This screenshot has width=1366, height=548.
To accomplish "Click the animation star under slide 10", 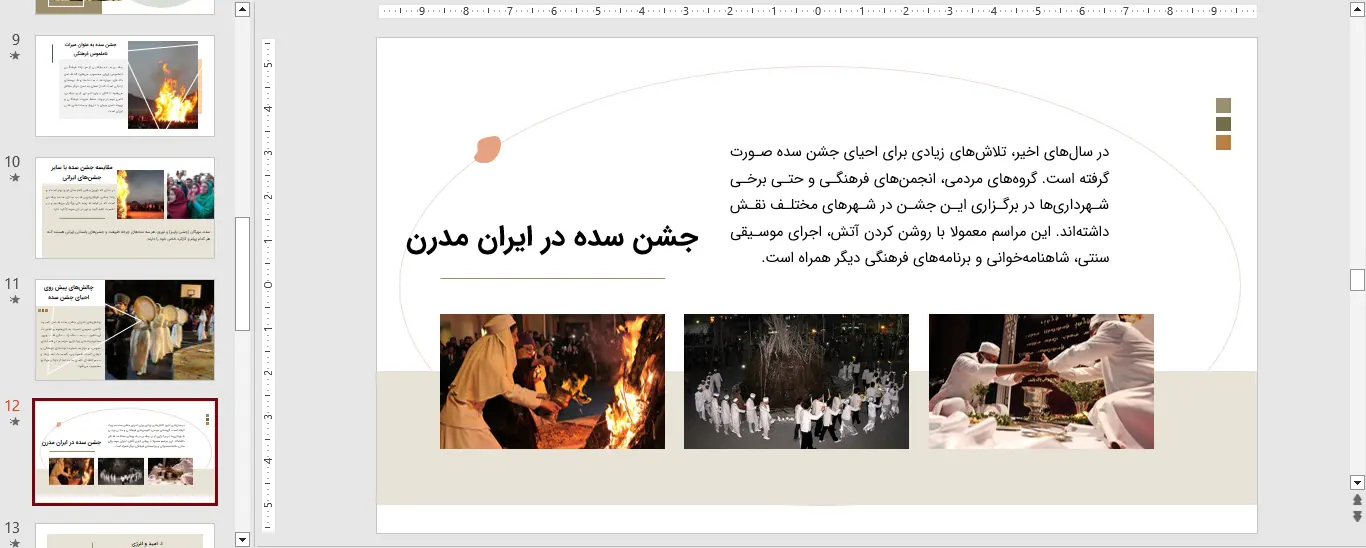I will [x=14, y=178].
